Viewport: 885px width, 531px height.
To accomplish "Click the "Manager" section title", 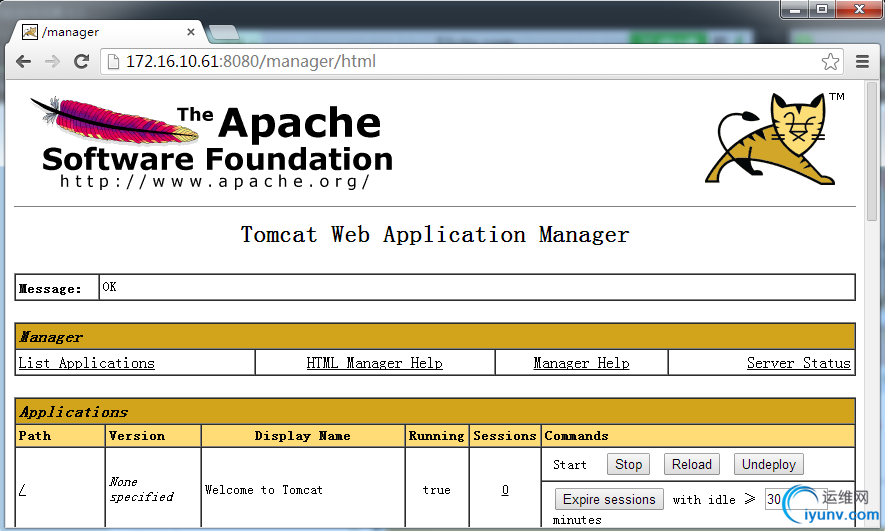I will (x=51, y=337).
